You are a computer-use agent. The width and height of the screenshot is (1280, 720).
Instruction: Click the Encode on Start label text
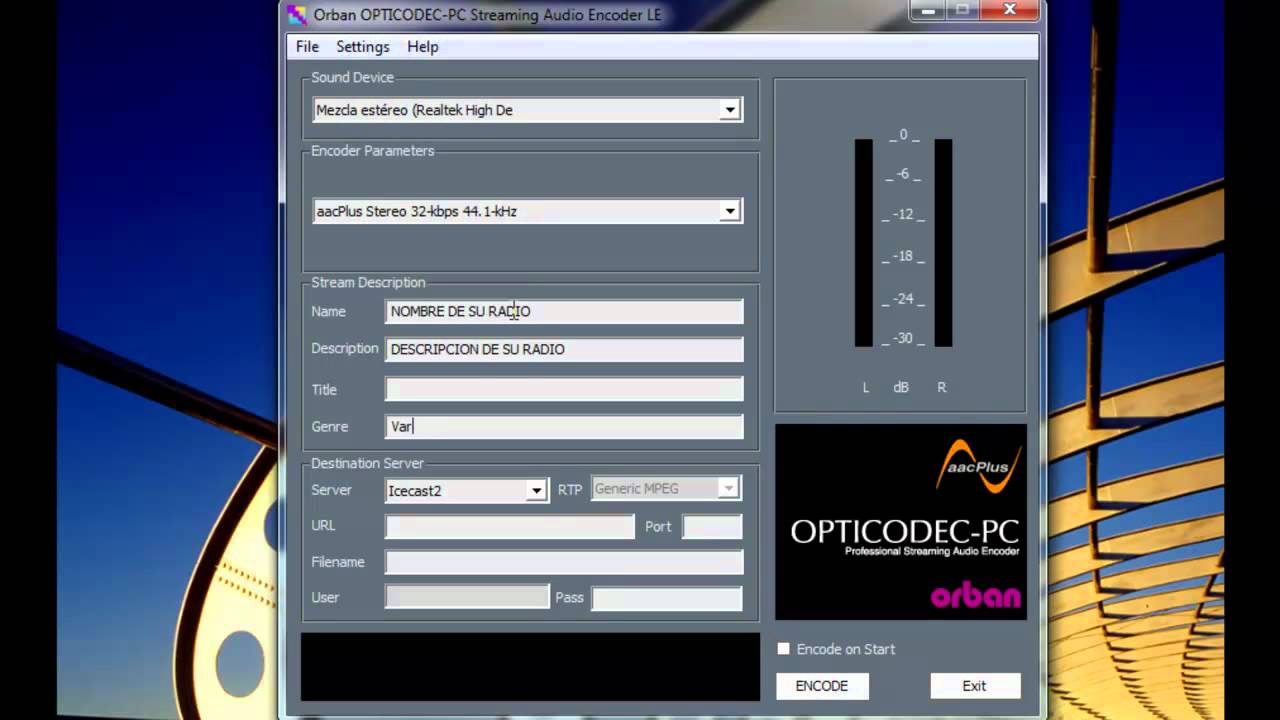coord(846,649)
